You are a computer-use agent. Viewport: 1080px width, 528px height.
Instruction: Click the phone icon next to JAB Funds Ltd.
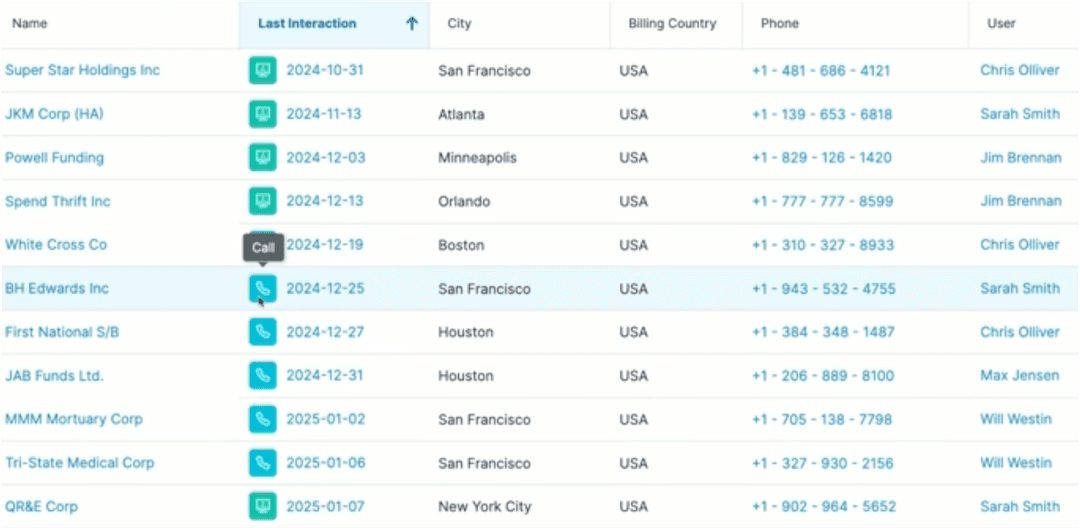point(262,376)
